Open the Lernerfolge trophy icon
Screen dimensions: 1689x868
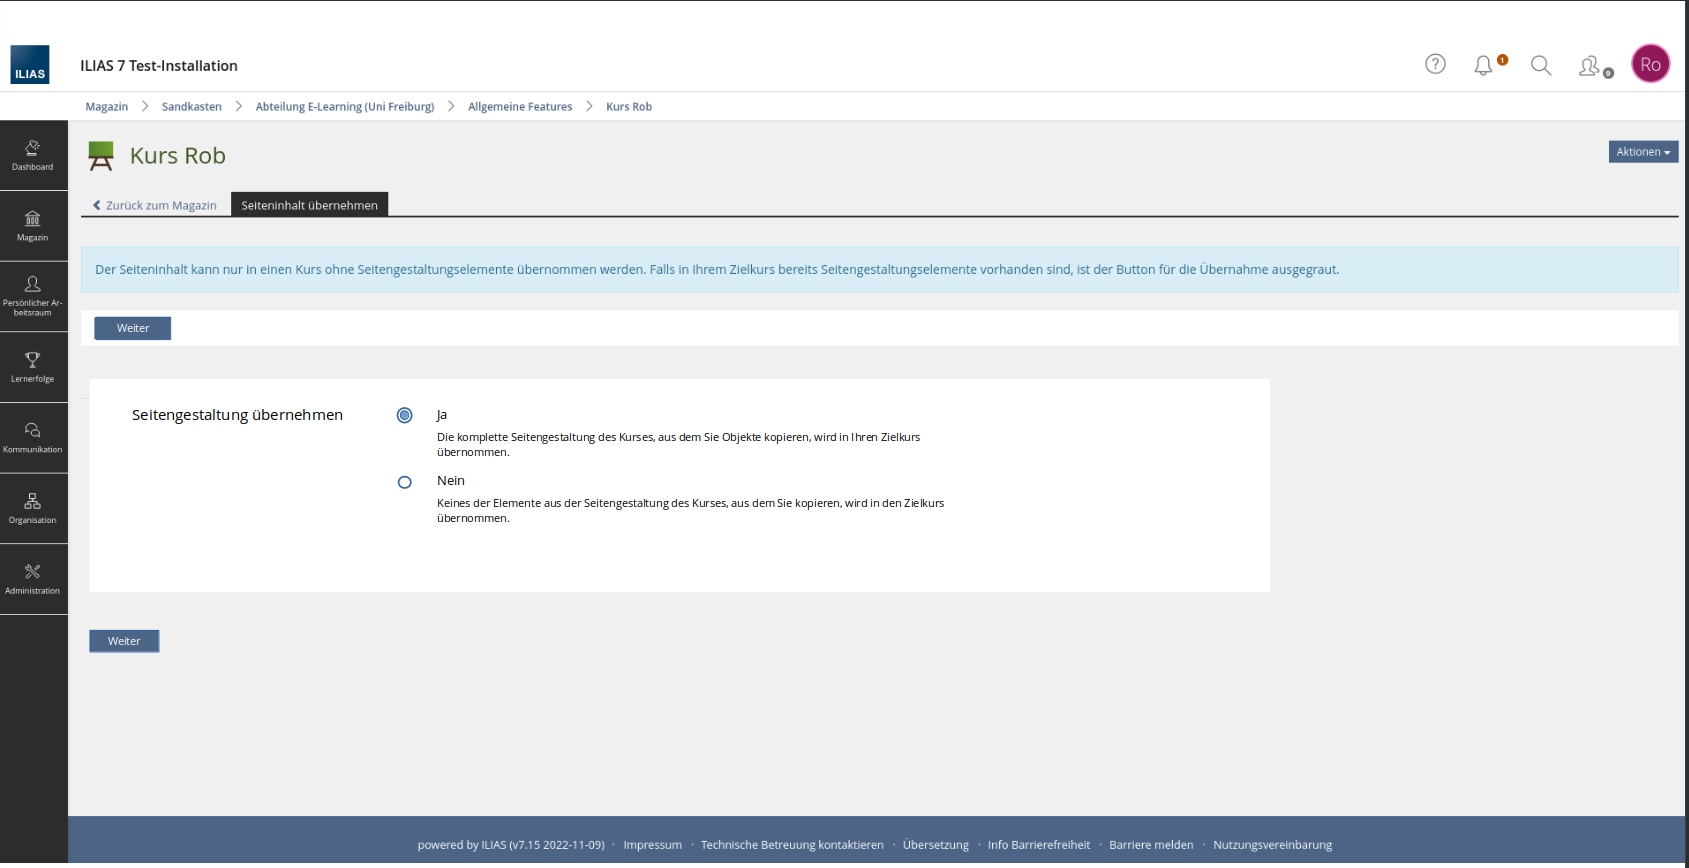click(x=33, y=367)
